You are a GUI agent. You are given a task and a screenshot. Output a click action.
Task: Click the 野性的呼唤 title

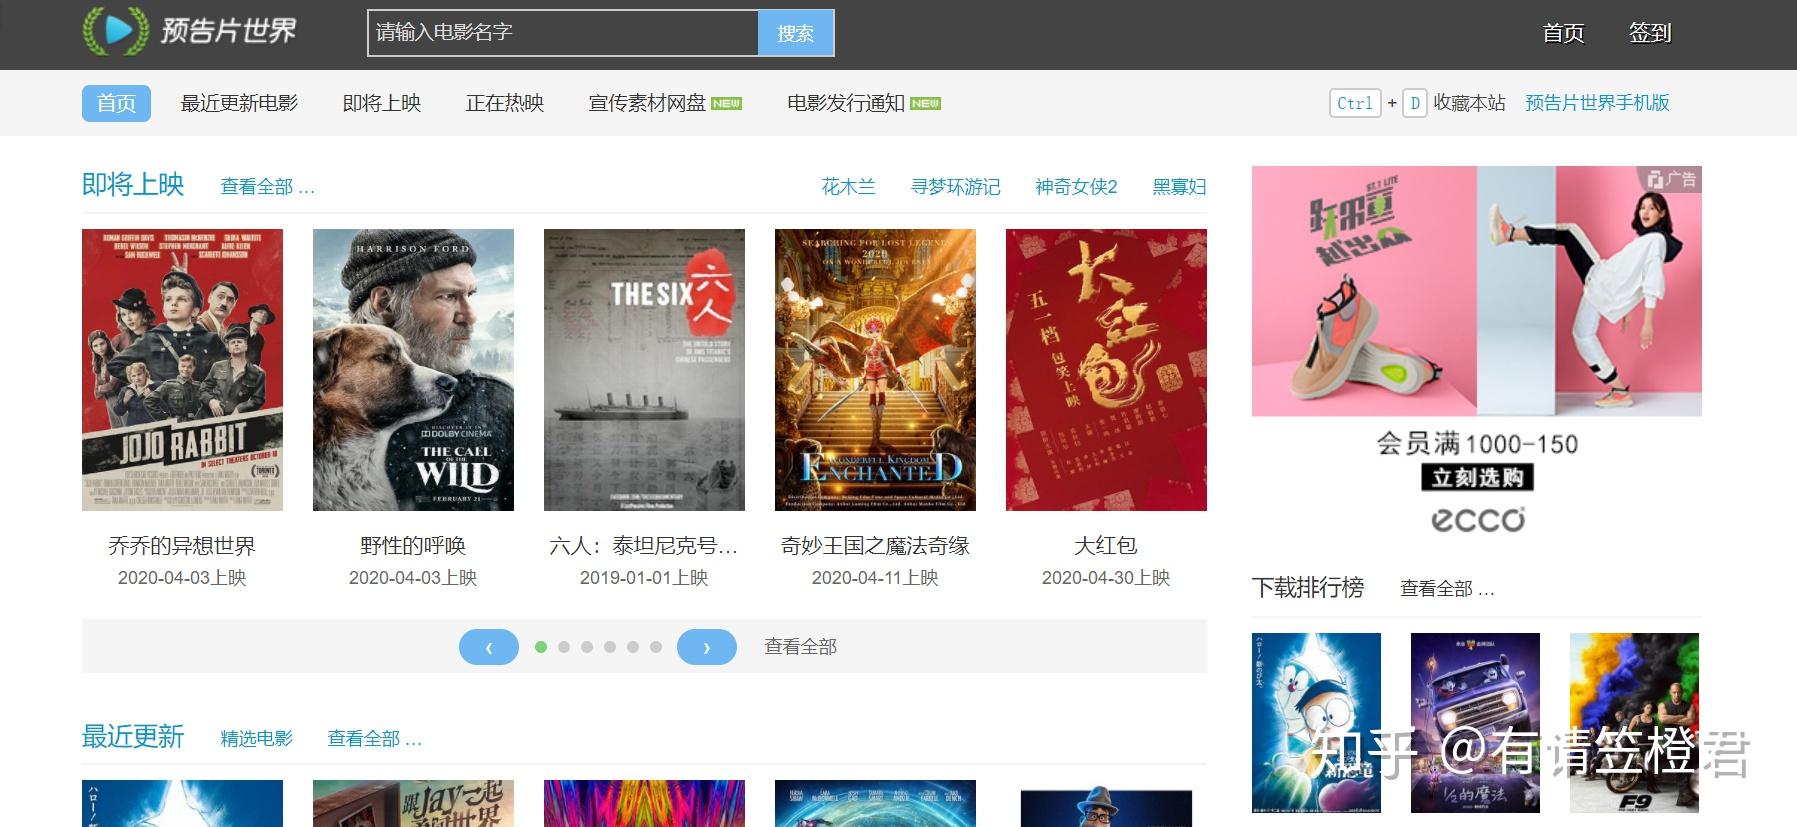click(413, 546)
